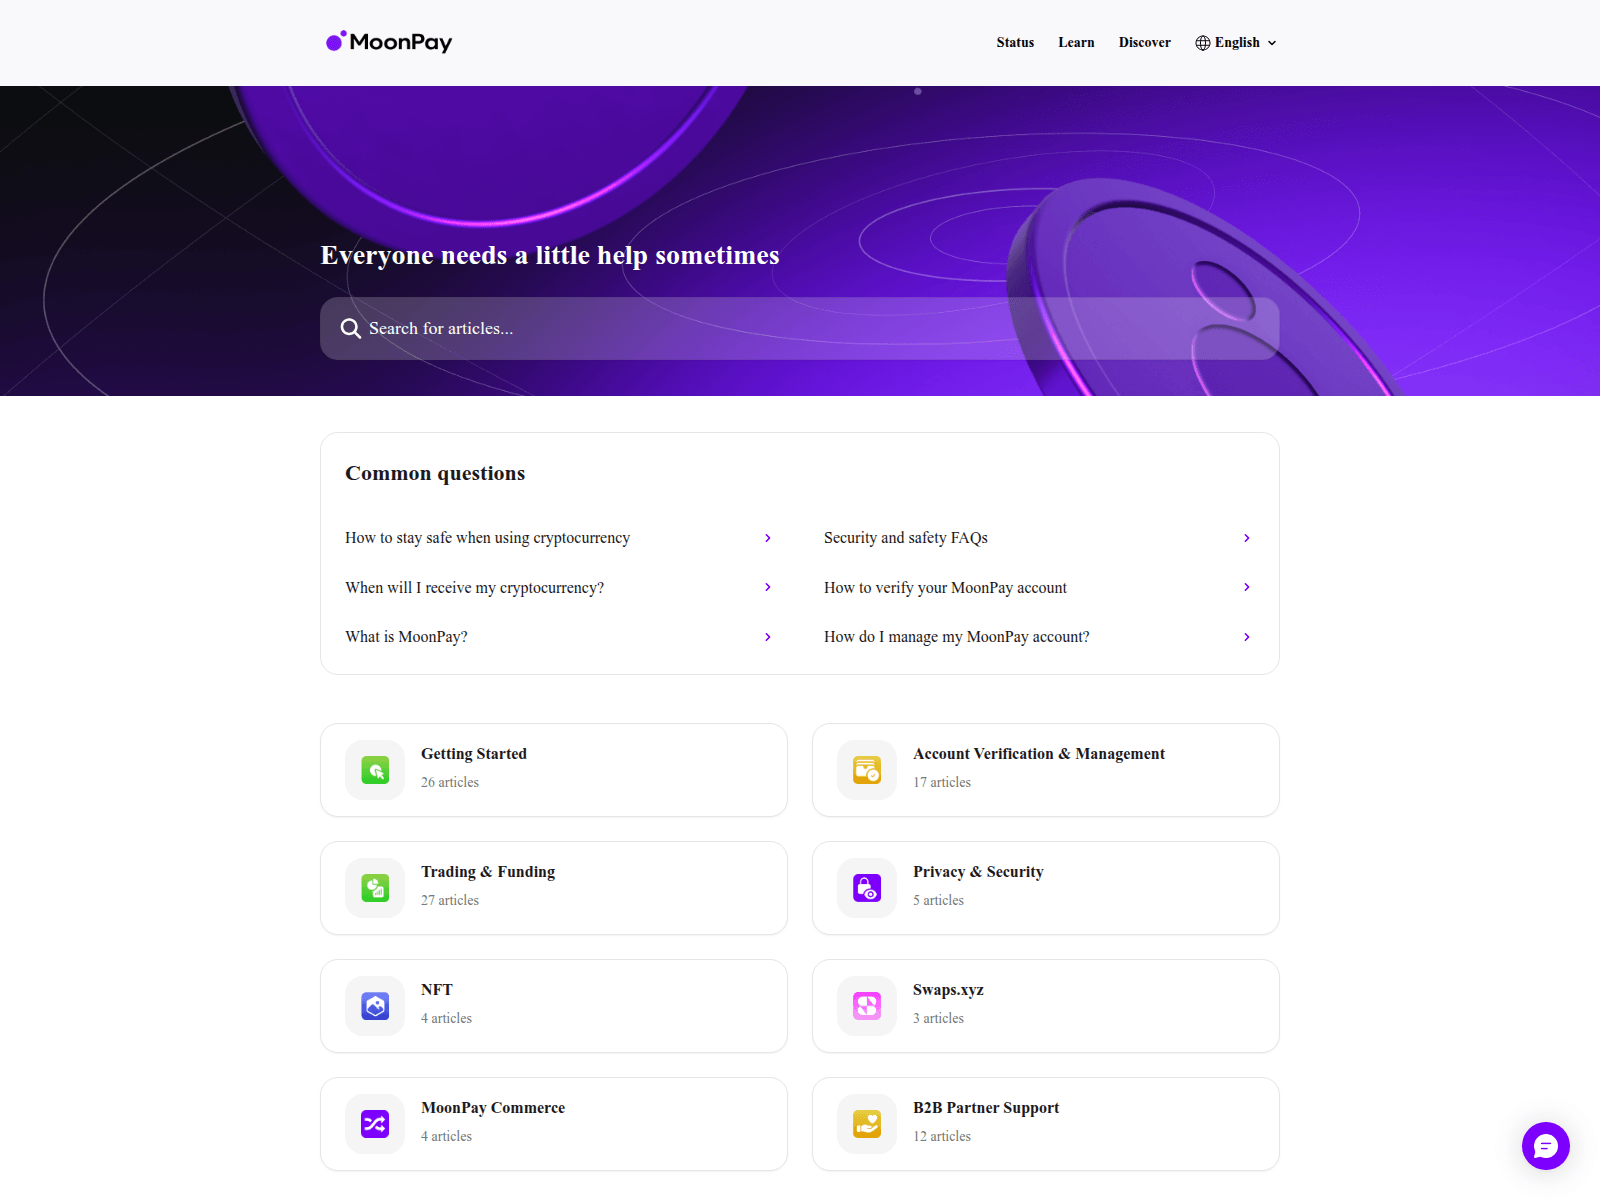Image resolution: width=1600 pixels, height=1200 pixels.
Task: Open Account Verification & Management category title
Action: [x=1039, y=754]
